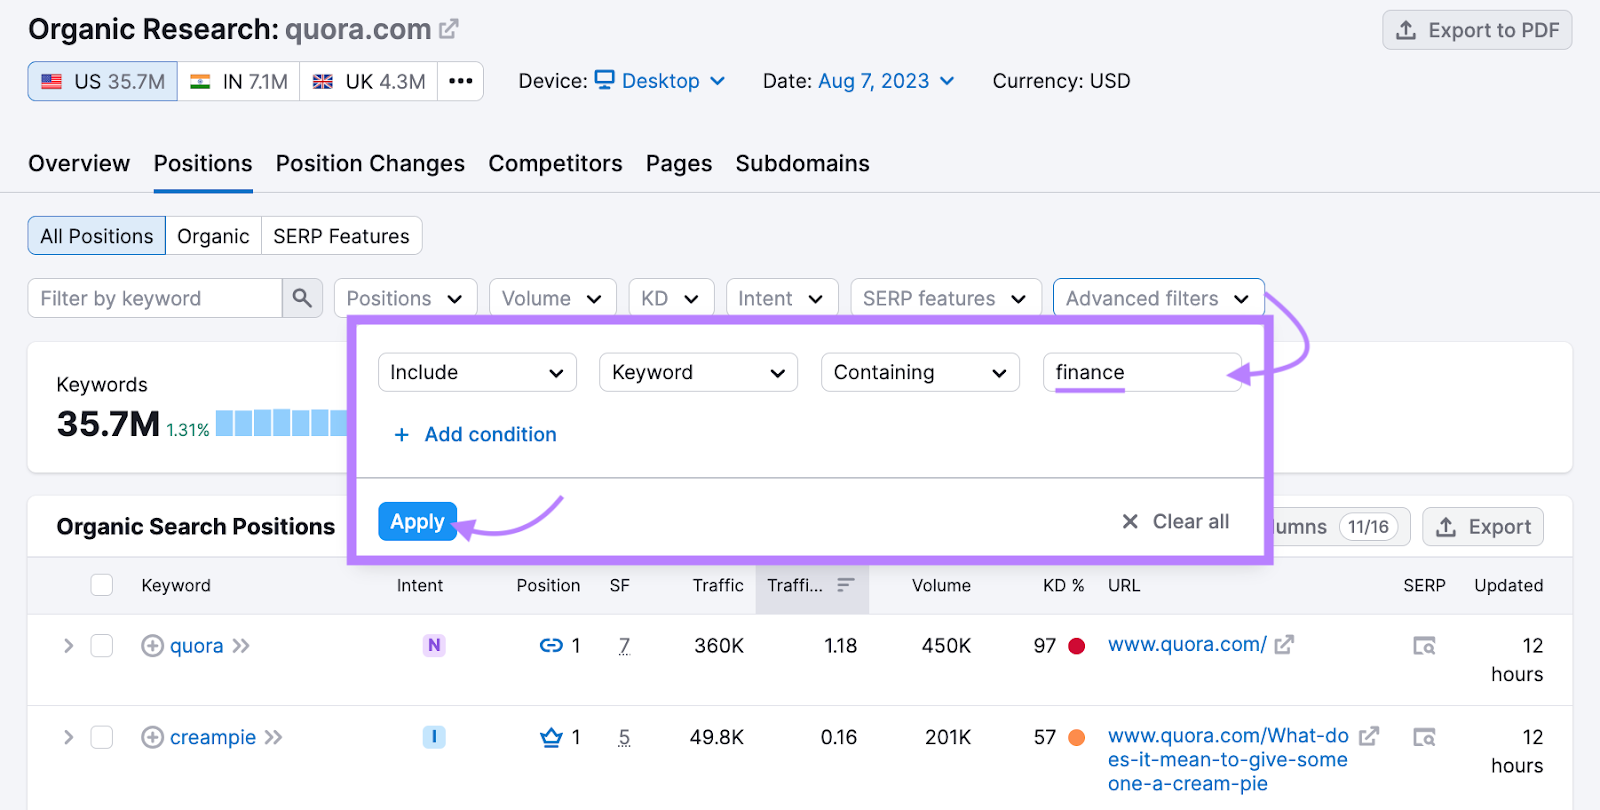Focus the Filter by keyword field
The width and height of the screenshot is (1600, 810).
(x=155, y=298)
